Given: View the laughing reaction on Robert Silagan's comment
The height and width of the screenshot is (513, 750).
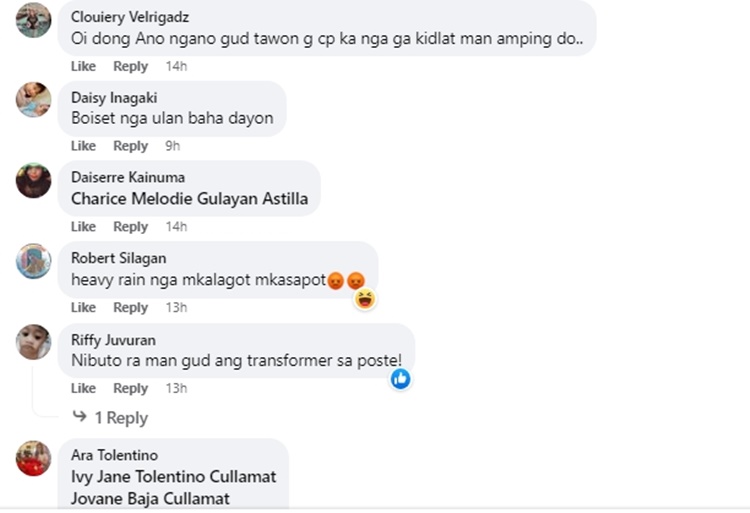Looking at the screenshot, I should click(x=365, y=298).
